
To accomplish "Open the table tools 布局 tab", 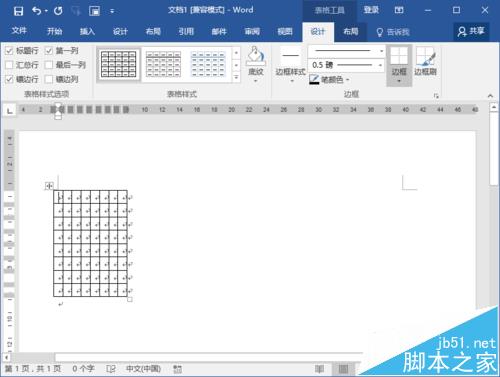I will (x=351, y=32).
